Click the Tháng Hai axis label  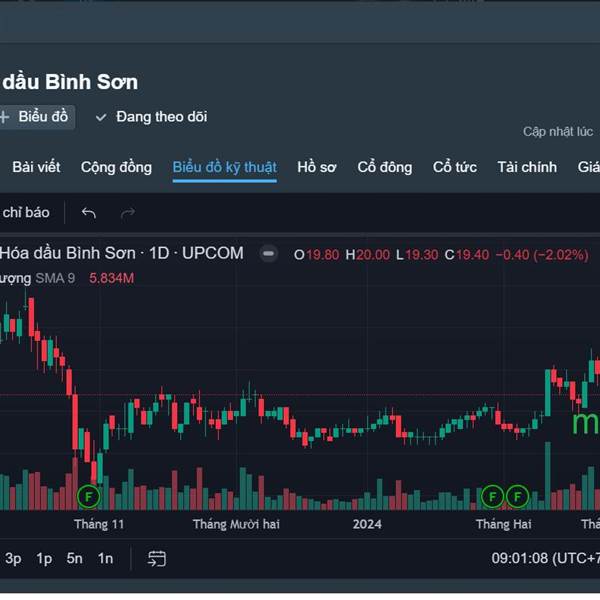click(x=504, y=524)
